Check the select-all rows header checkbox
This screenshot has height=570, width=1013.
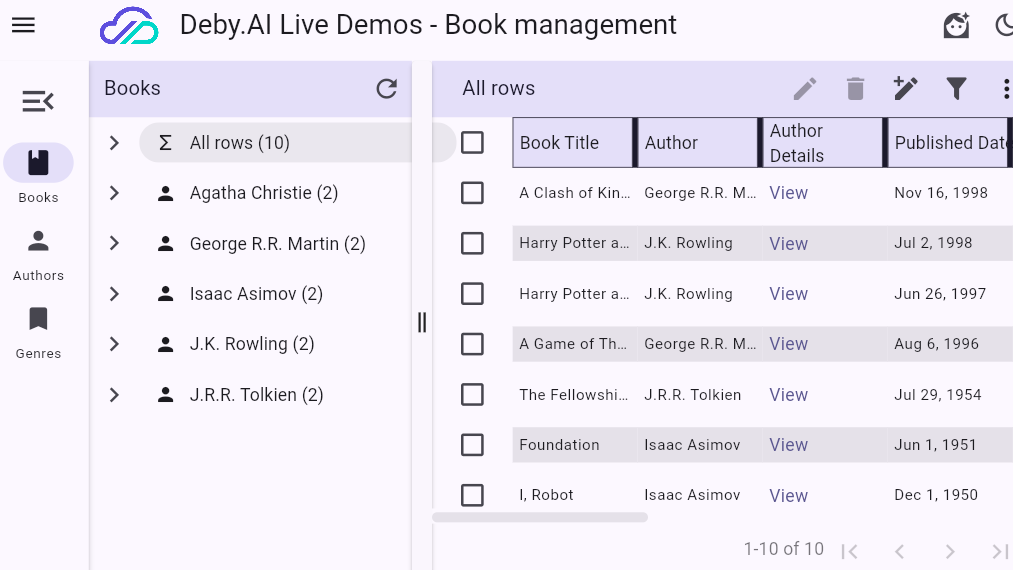click(x=472, y=143)
